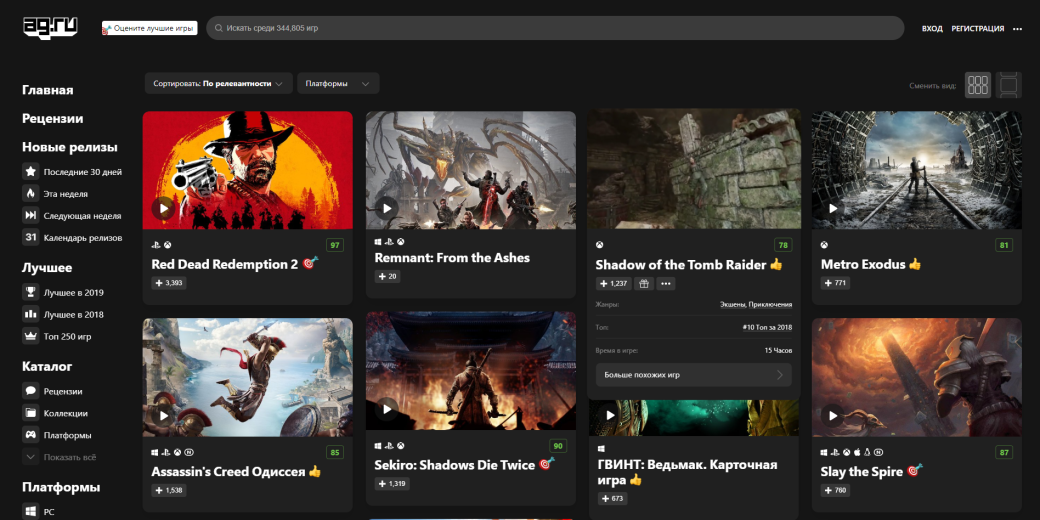Open '#10 Топ за 2018' link
The width and height of the screenshot is (1040, 520).
[x=767, y=327]
